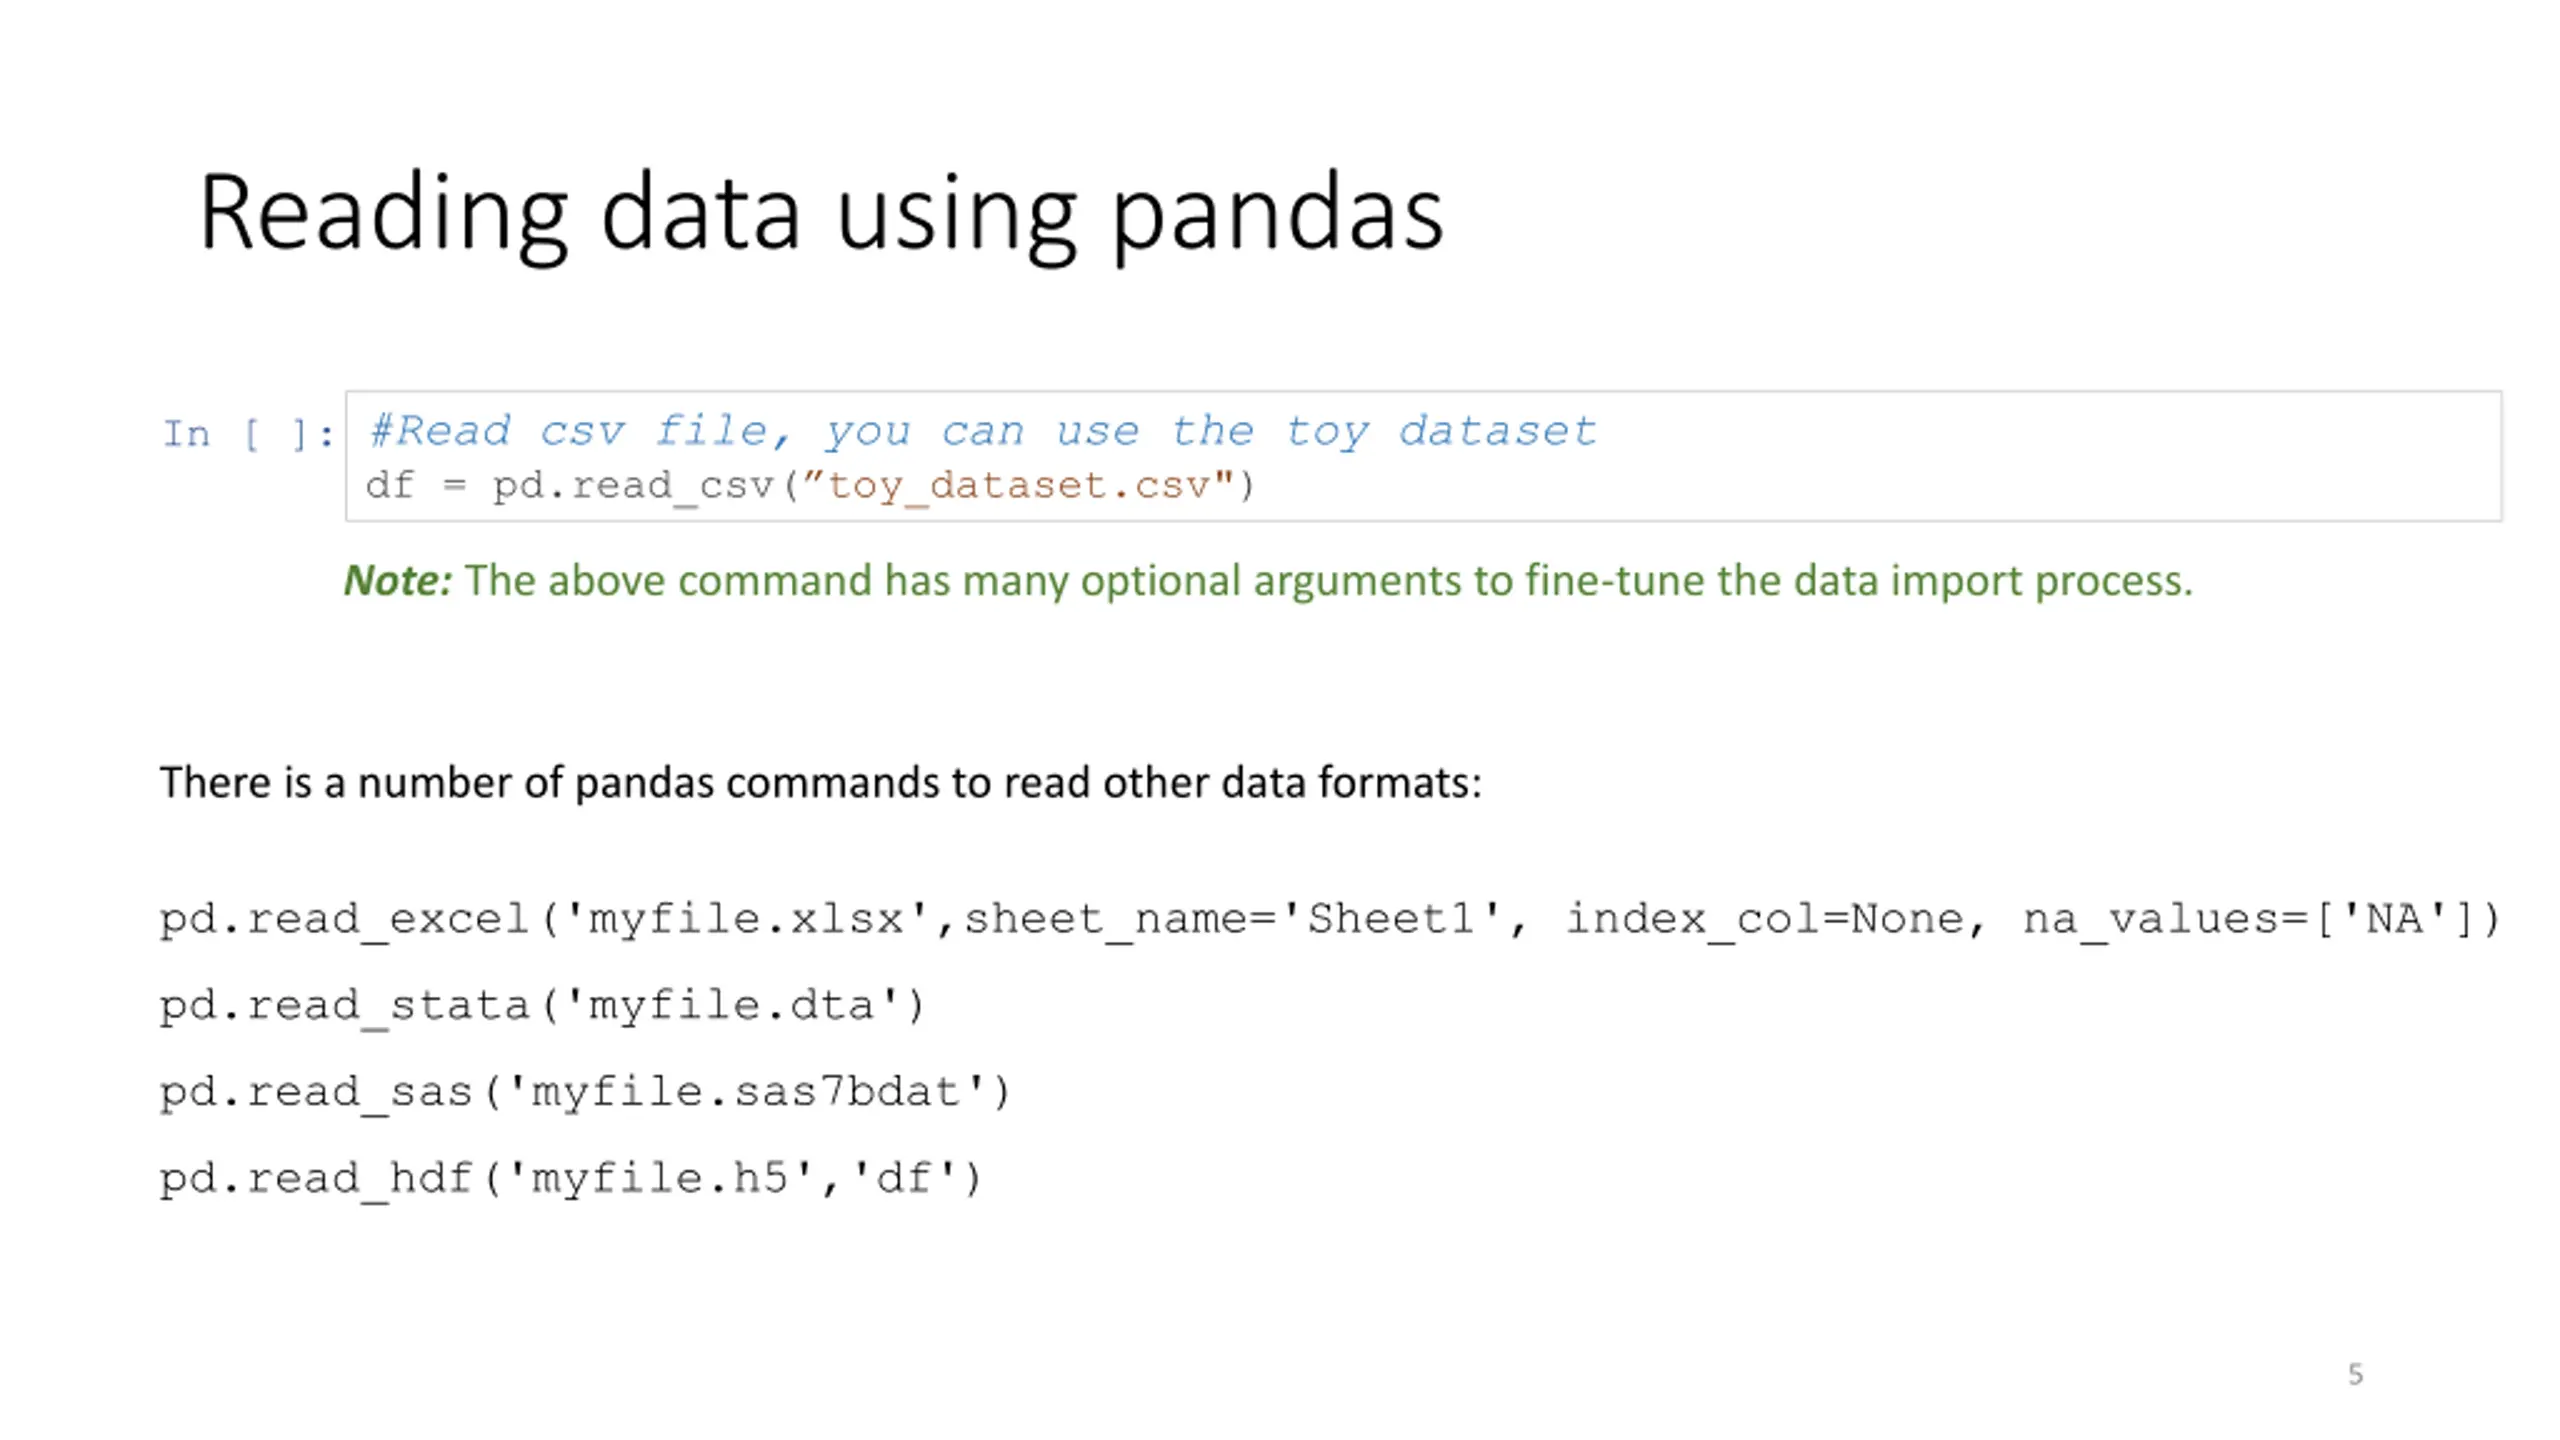Click the bold green 'Note:' label

pos(398,581)
